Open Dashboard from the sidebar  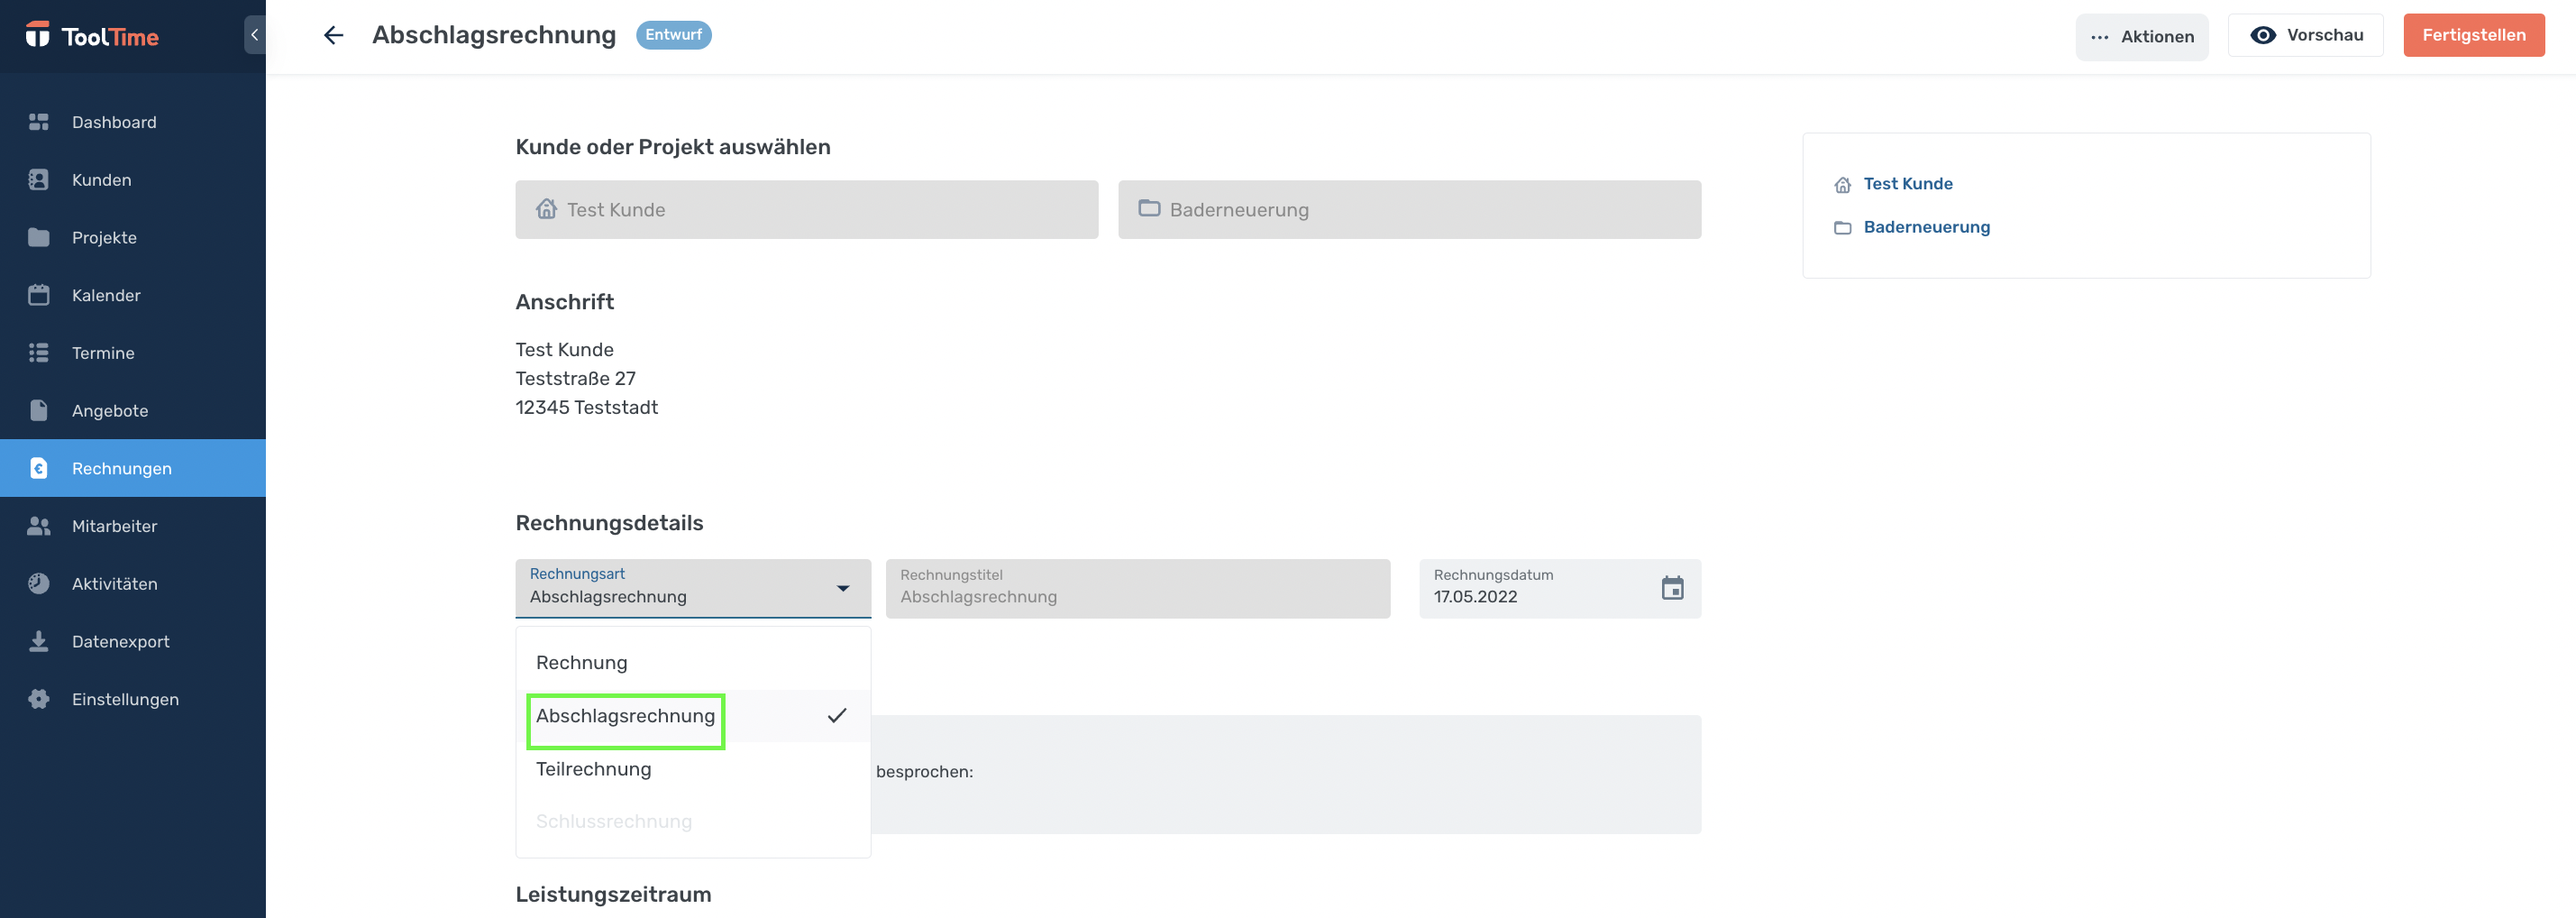[114, 122]
